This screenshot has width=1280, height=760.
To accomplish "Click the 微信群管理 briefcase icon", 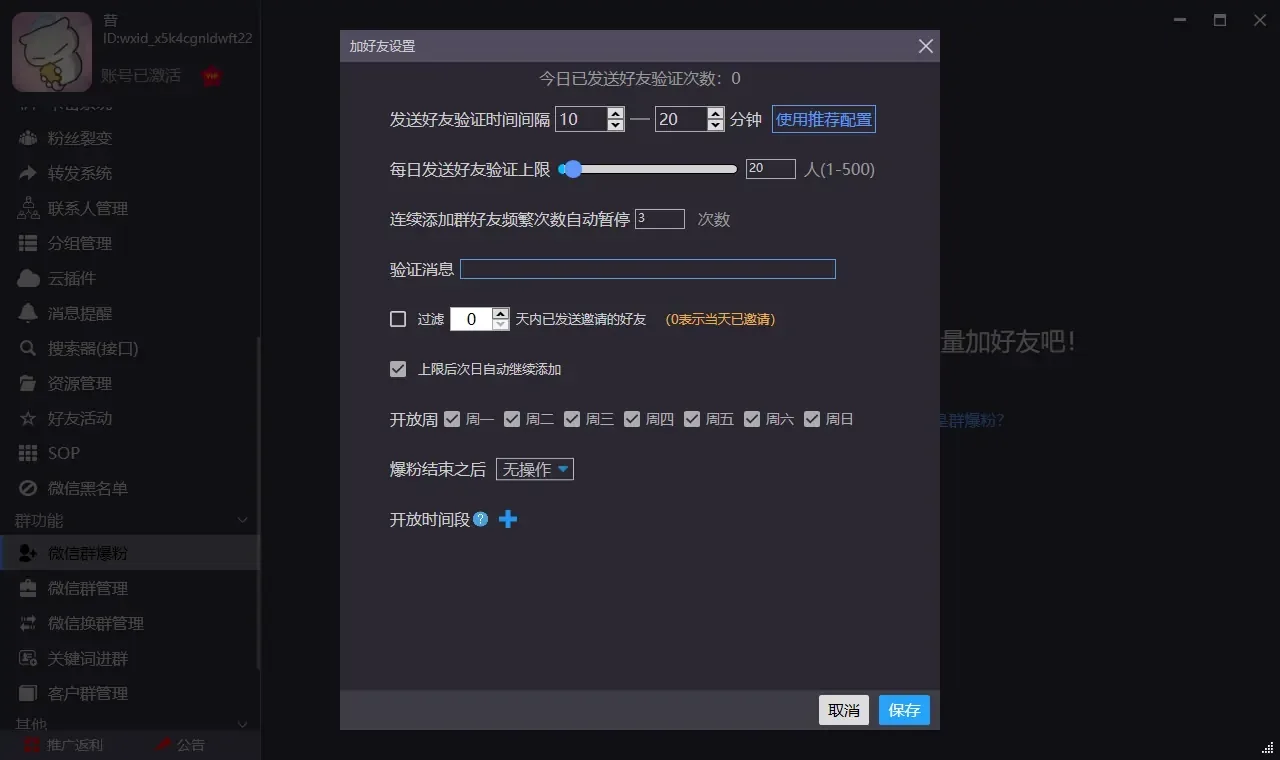I will tap(28, 589).
